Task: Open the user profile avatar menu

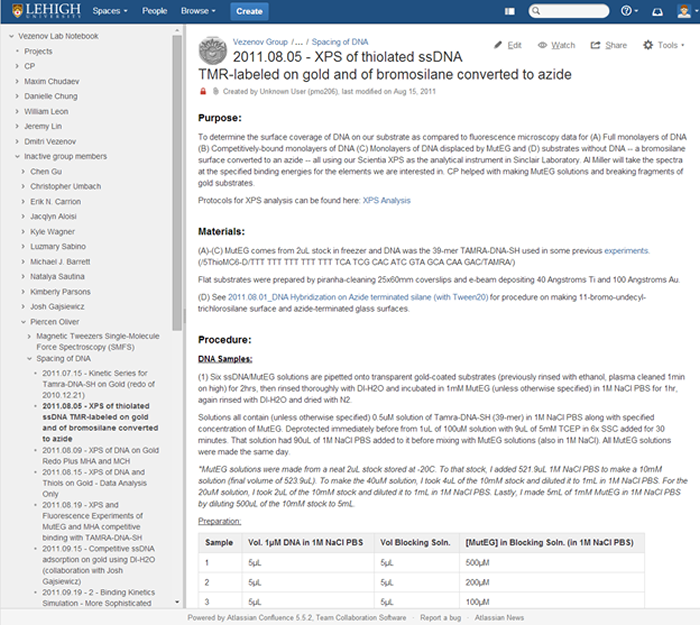Action: [687, 11]
